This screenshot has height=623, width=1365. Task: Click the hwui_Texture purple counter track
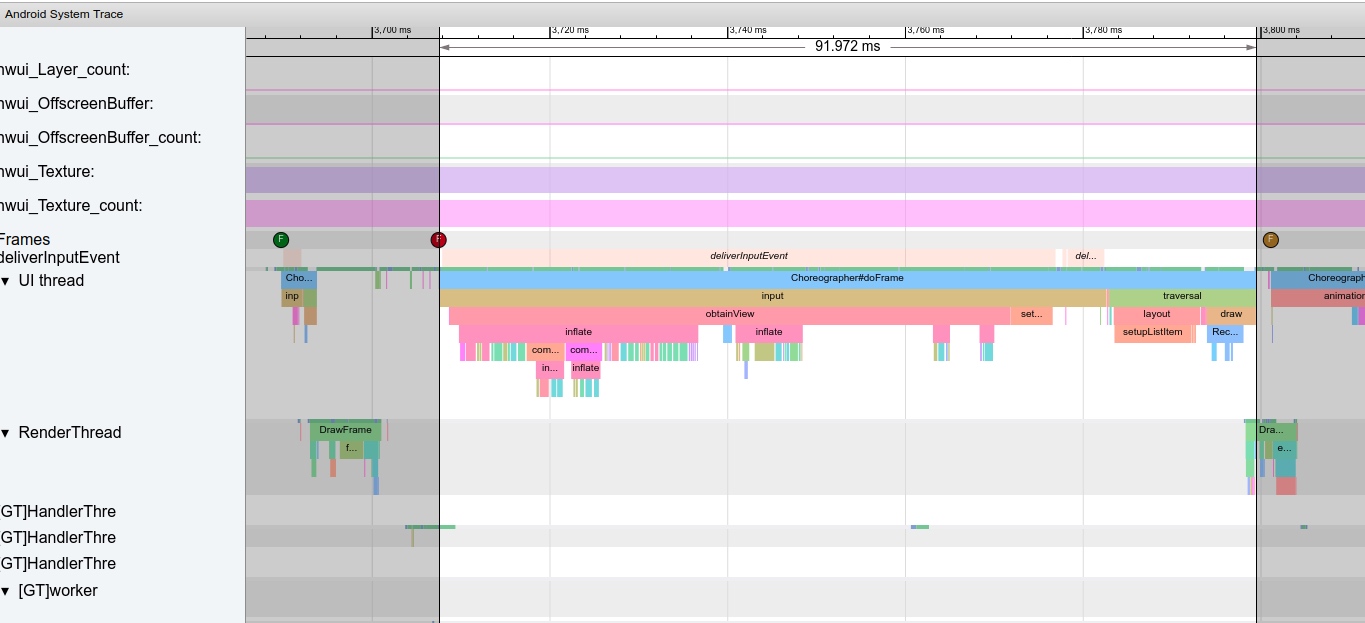point(805,179)
